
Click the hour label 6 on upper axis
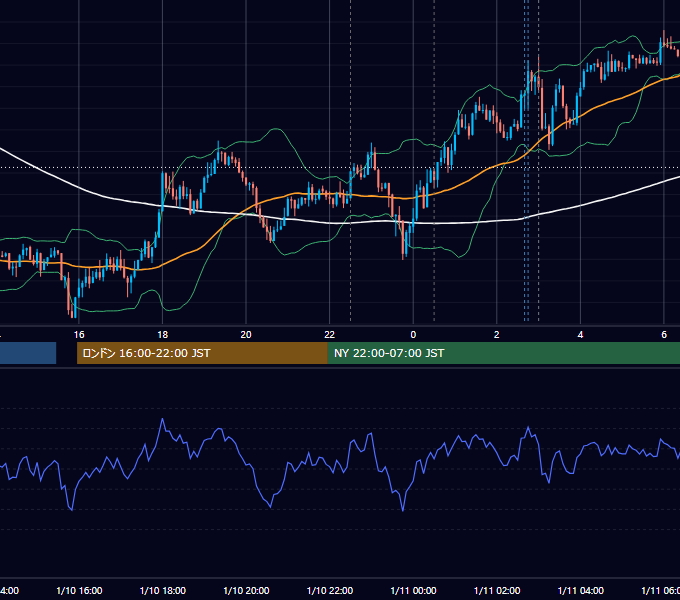point(664,335)
